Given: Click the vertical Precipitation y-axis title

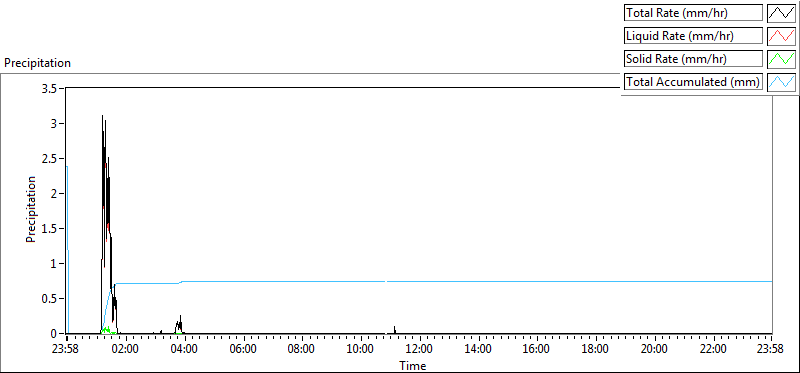Looking at the screenshot, I should [x=31, y=210].
